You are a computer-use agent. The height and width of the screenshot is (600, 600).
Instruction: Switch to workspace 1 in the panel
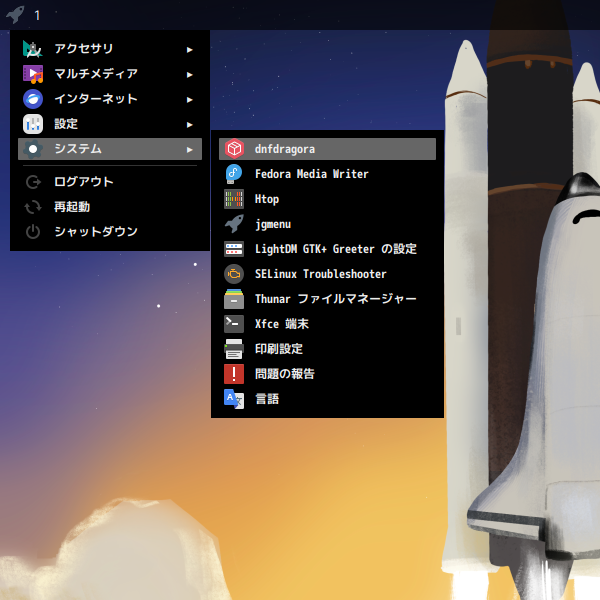(37, 15)
